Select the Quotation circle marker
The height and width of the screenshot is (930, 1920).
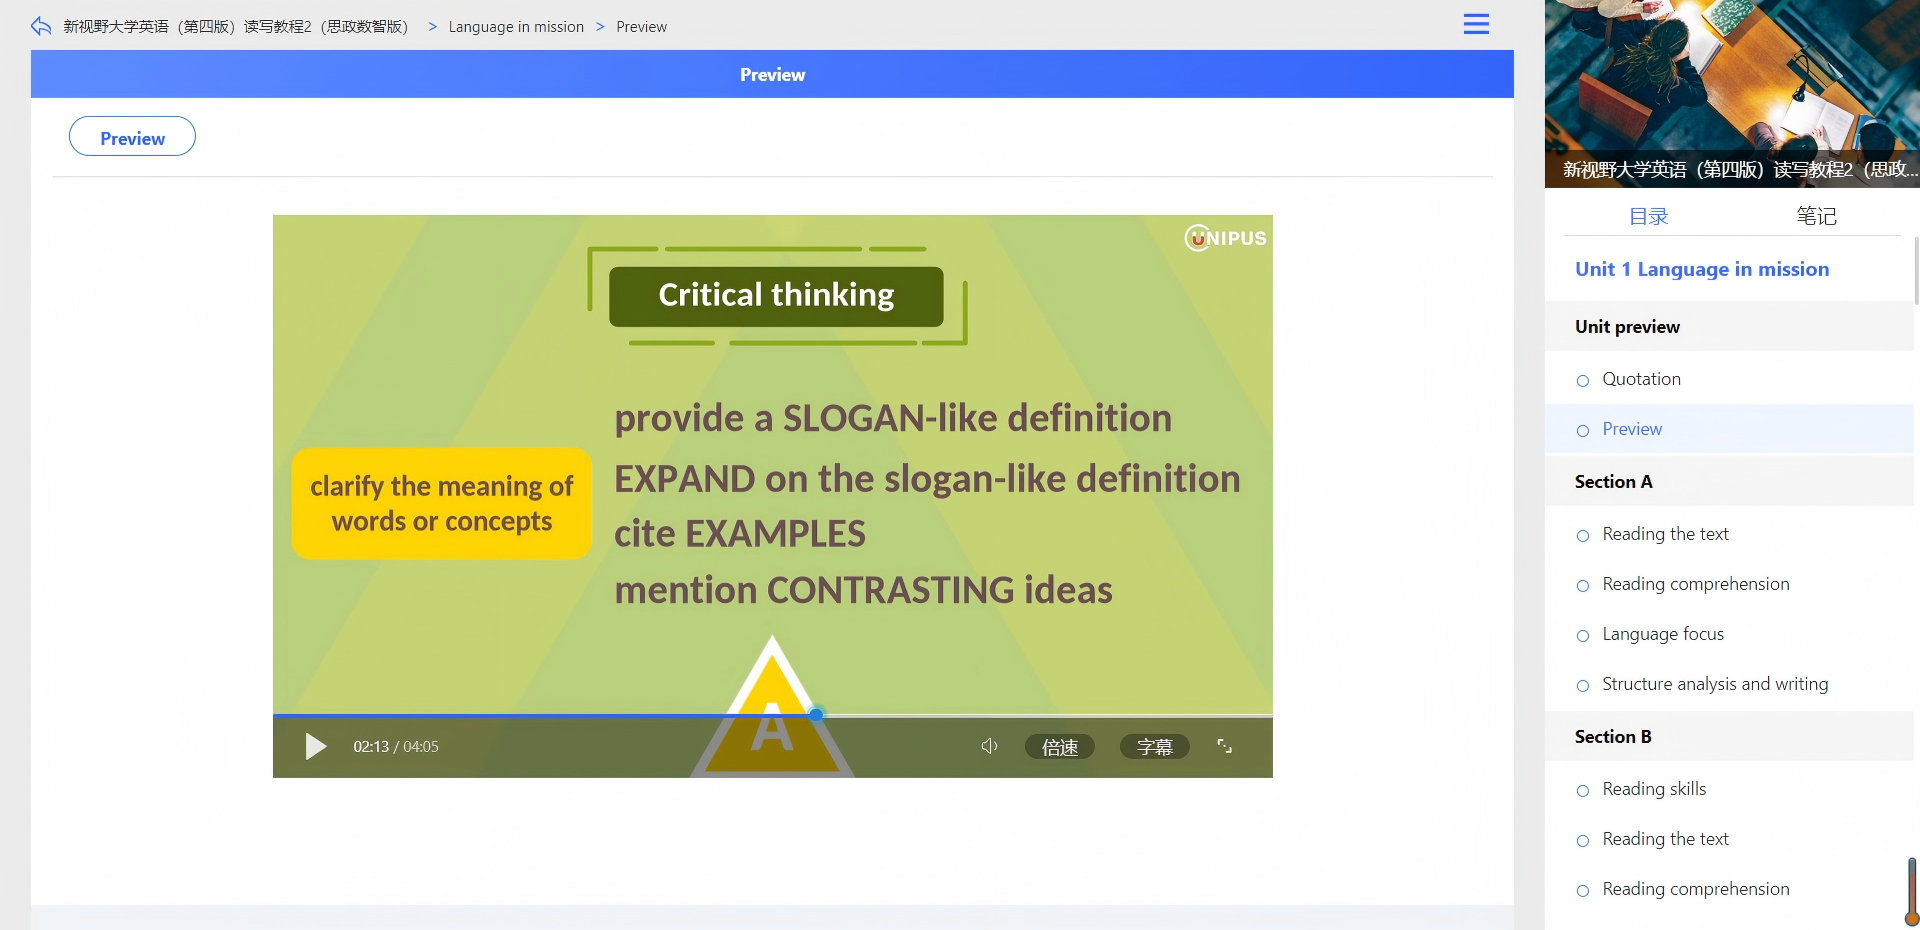tap(1583, 381)
